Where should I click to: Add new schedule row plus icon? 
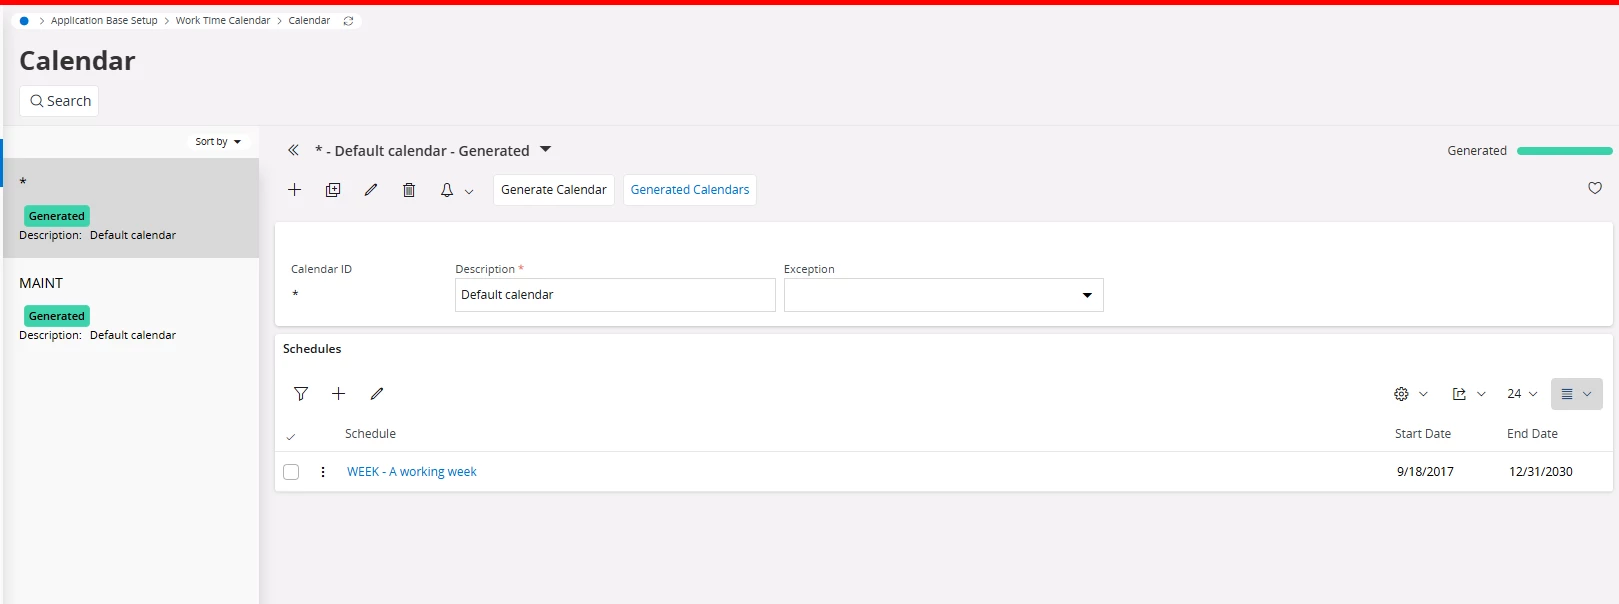coord(339,394)
